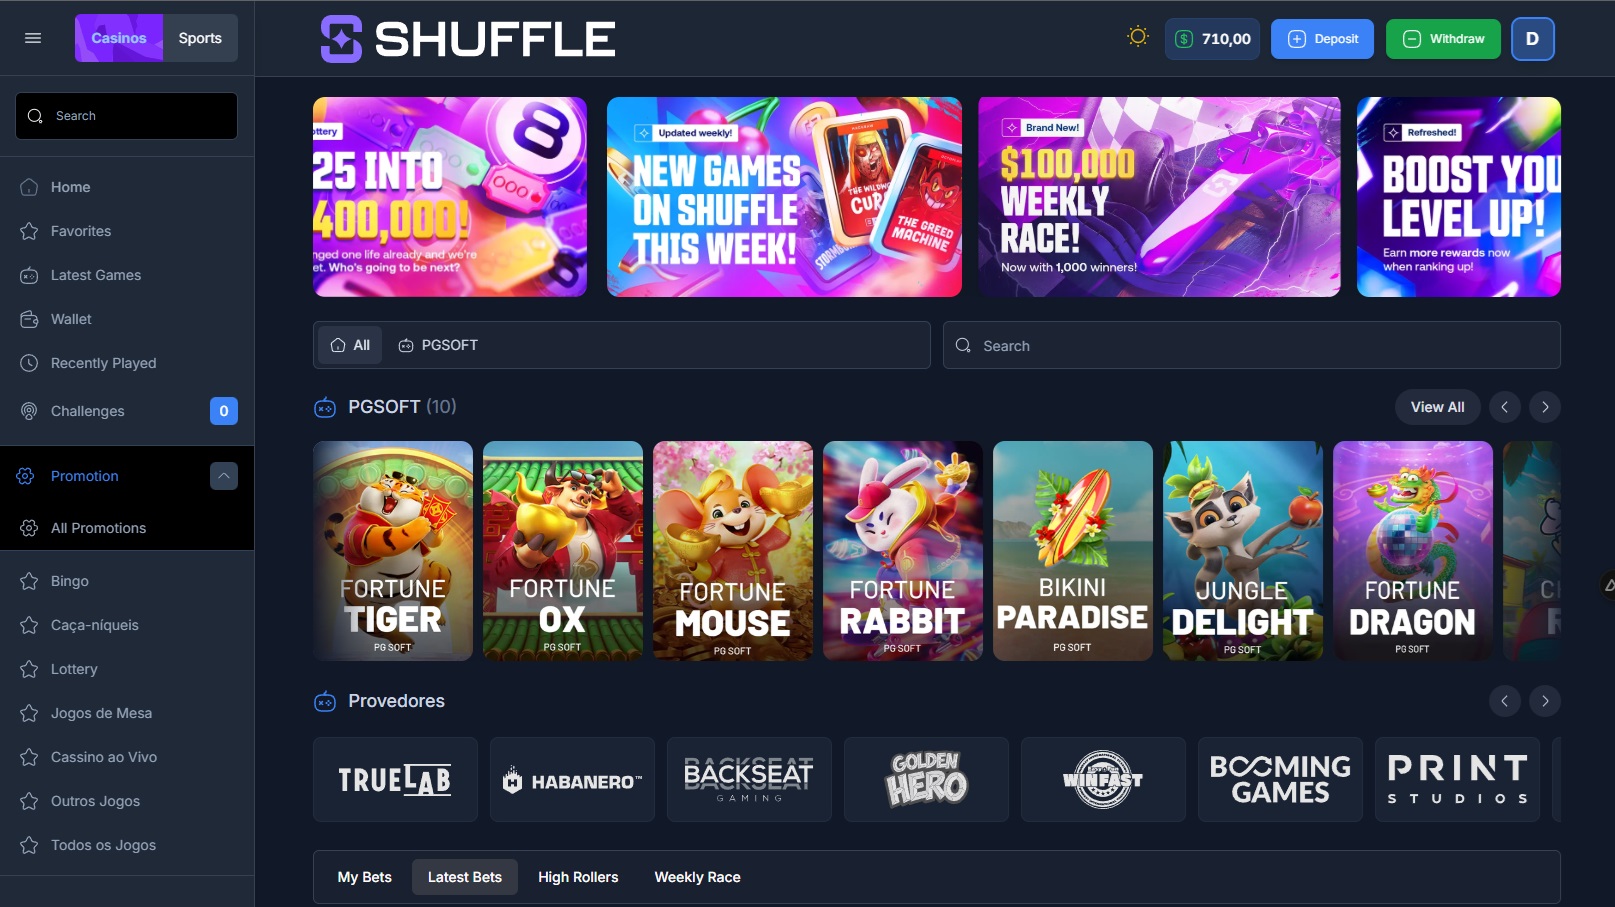Open Recently Played clock icon
Viewport: 1615px width, 907px height.
tap(29, 363)
